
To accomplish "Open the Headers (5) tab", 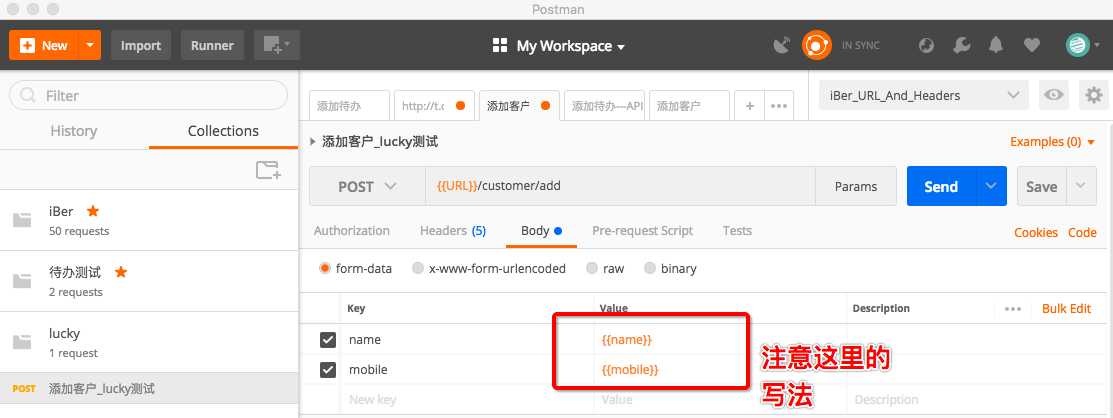I will click(453, 231).
